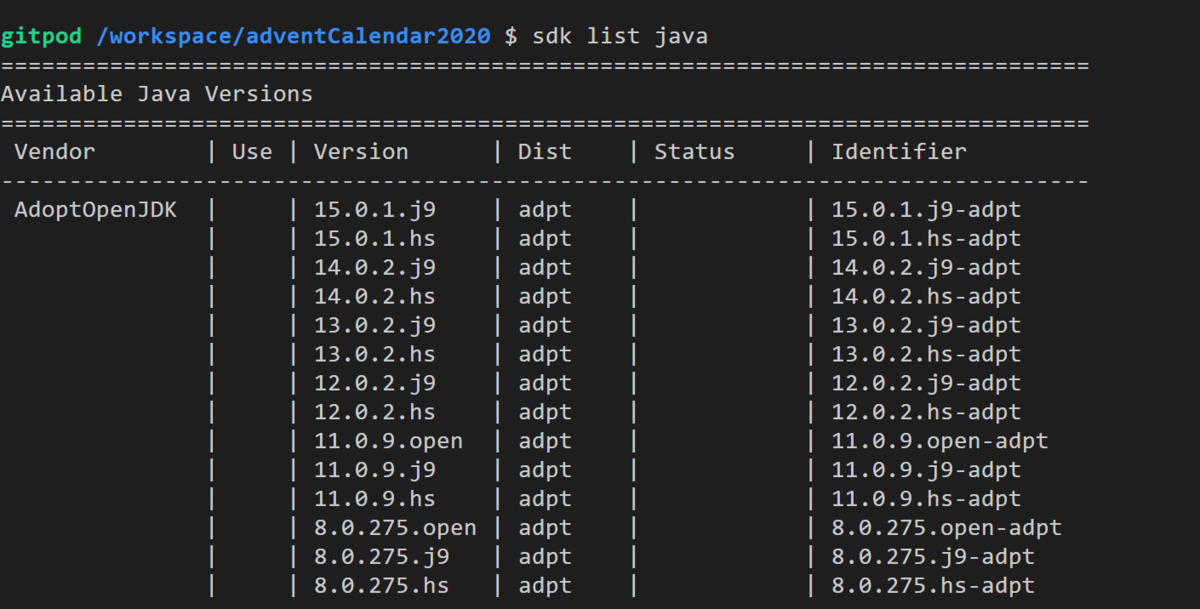This screenshot has width=1200, height=609.
Task: Click the 15.0.1.j9-adpt identifier text
Action: 926,211
